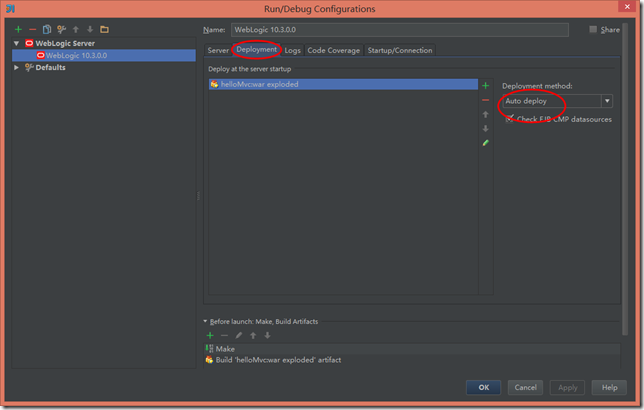Image resolution: width=644 pixels, height=410 pixels.
Task: Add a before launch task
Action: click(x=210, y=335)
